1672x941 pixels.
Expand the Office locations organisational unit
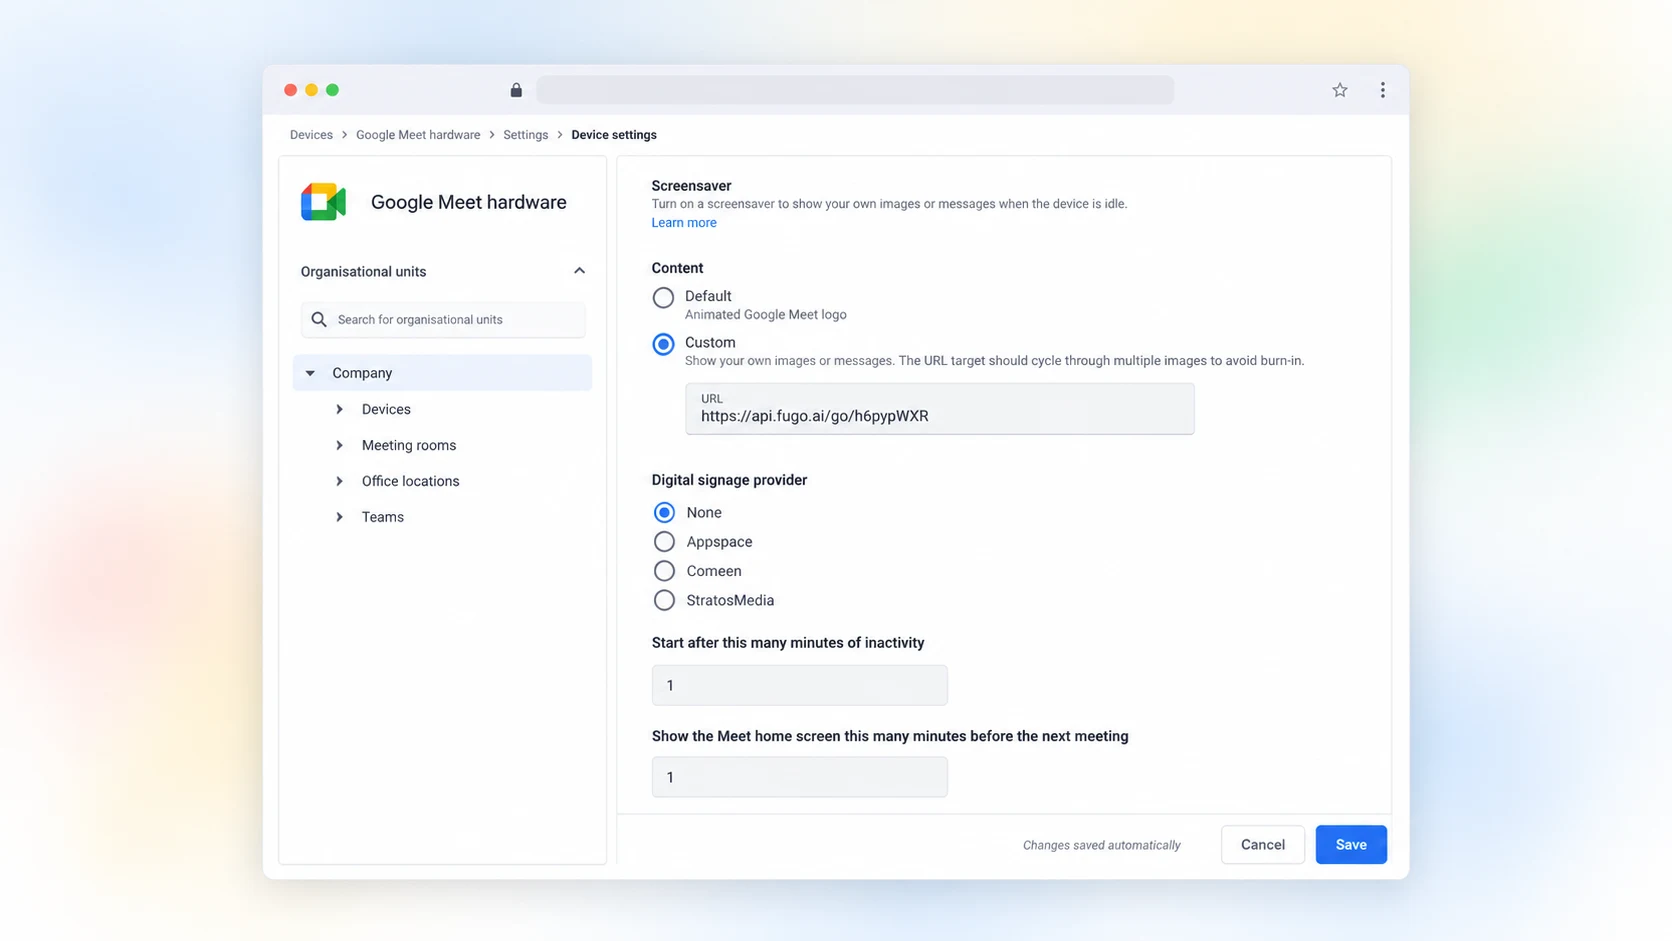(340, 481)
